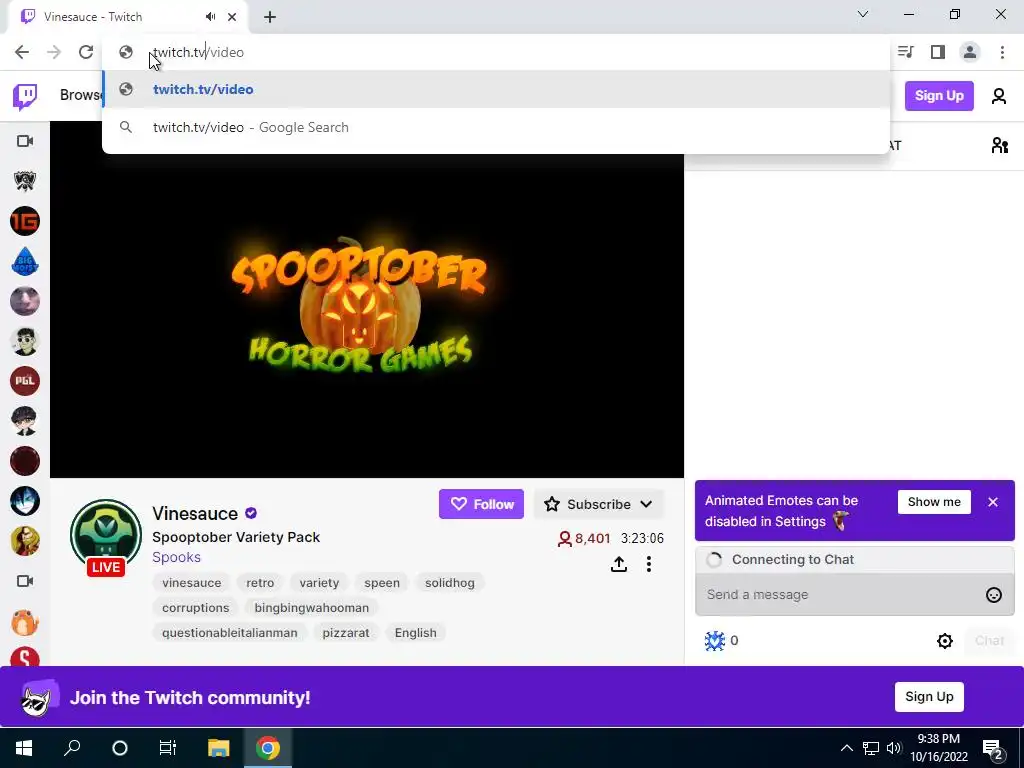
Task: Open the League of Legends channel avatar
Action: pos(25,181)
